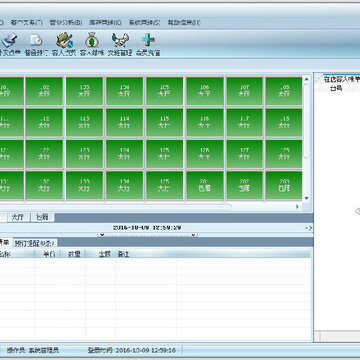Select hall table tile 107
Screen dimensions: 360x360
pyautogui.click(x=245, y=91)
